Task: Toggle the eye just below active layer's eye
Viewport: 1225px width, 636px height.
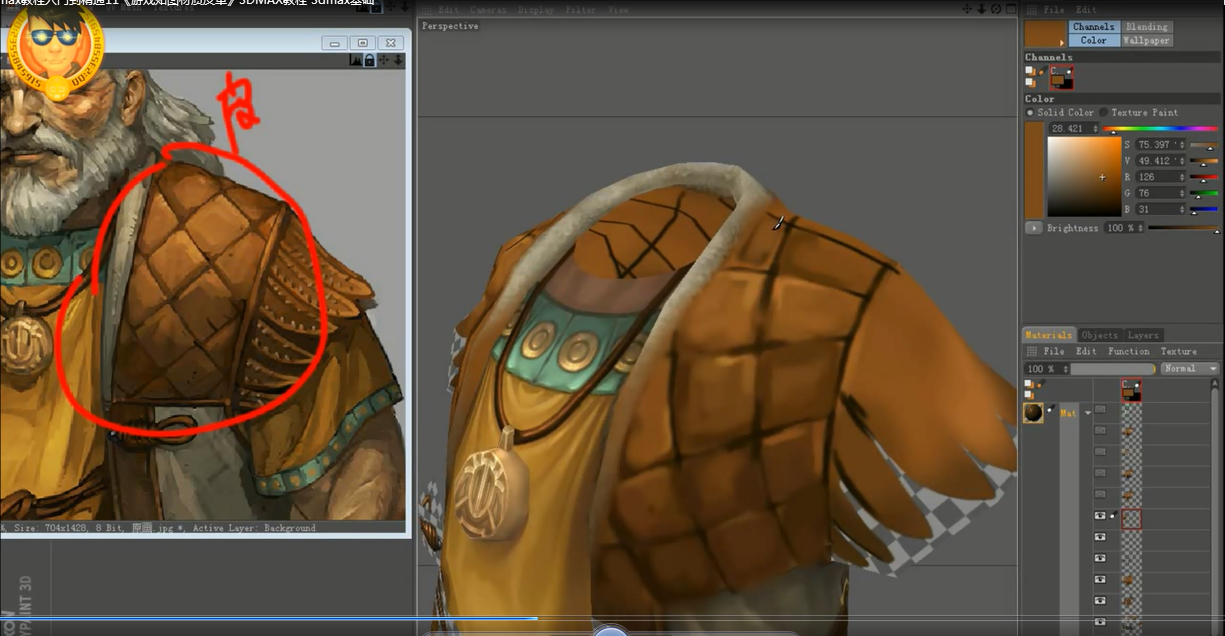Action: (1101, 537)
